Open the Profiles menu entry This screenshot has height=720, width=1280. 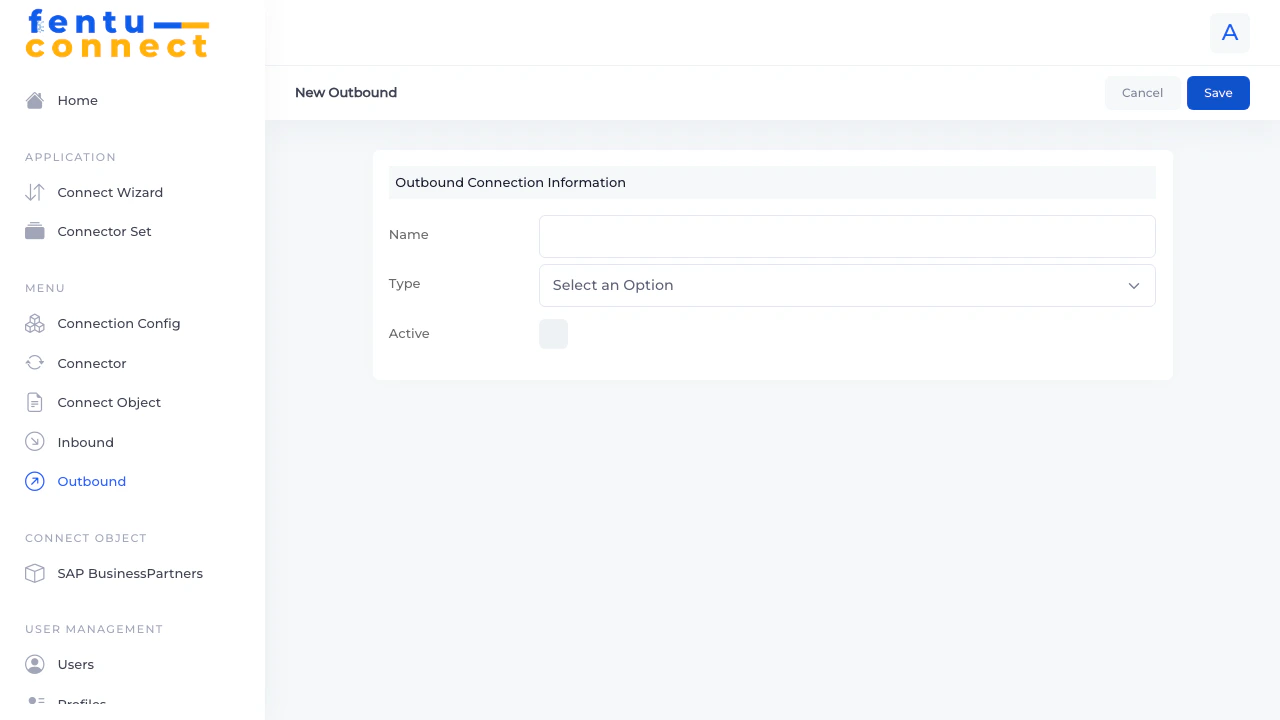[81, 703]
